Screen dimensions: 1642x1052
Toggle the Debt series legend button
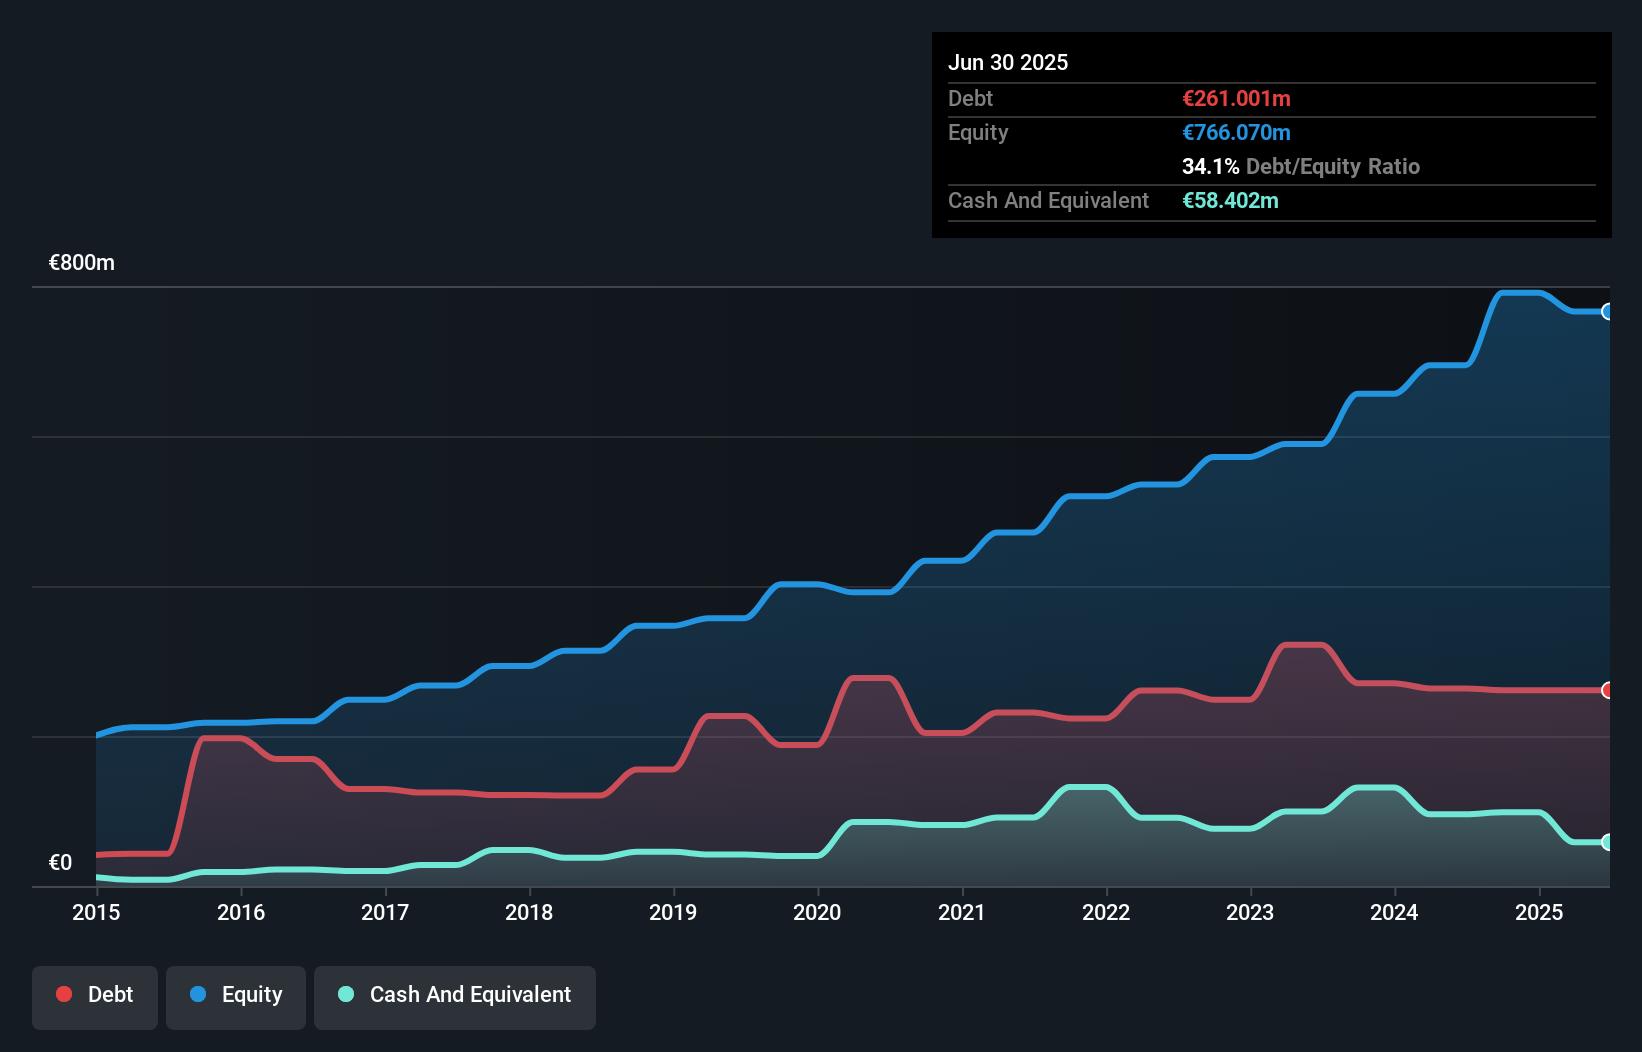click(95, 997)
